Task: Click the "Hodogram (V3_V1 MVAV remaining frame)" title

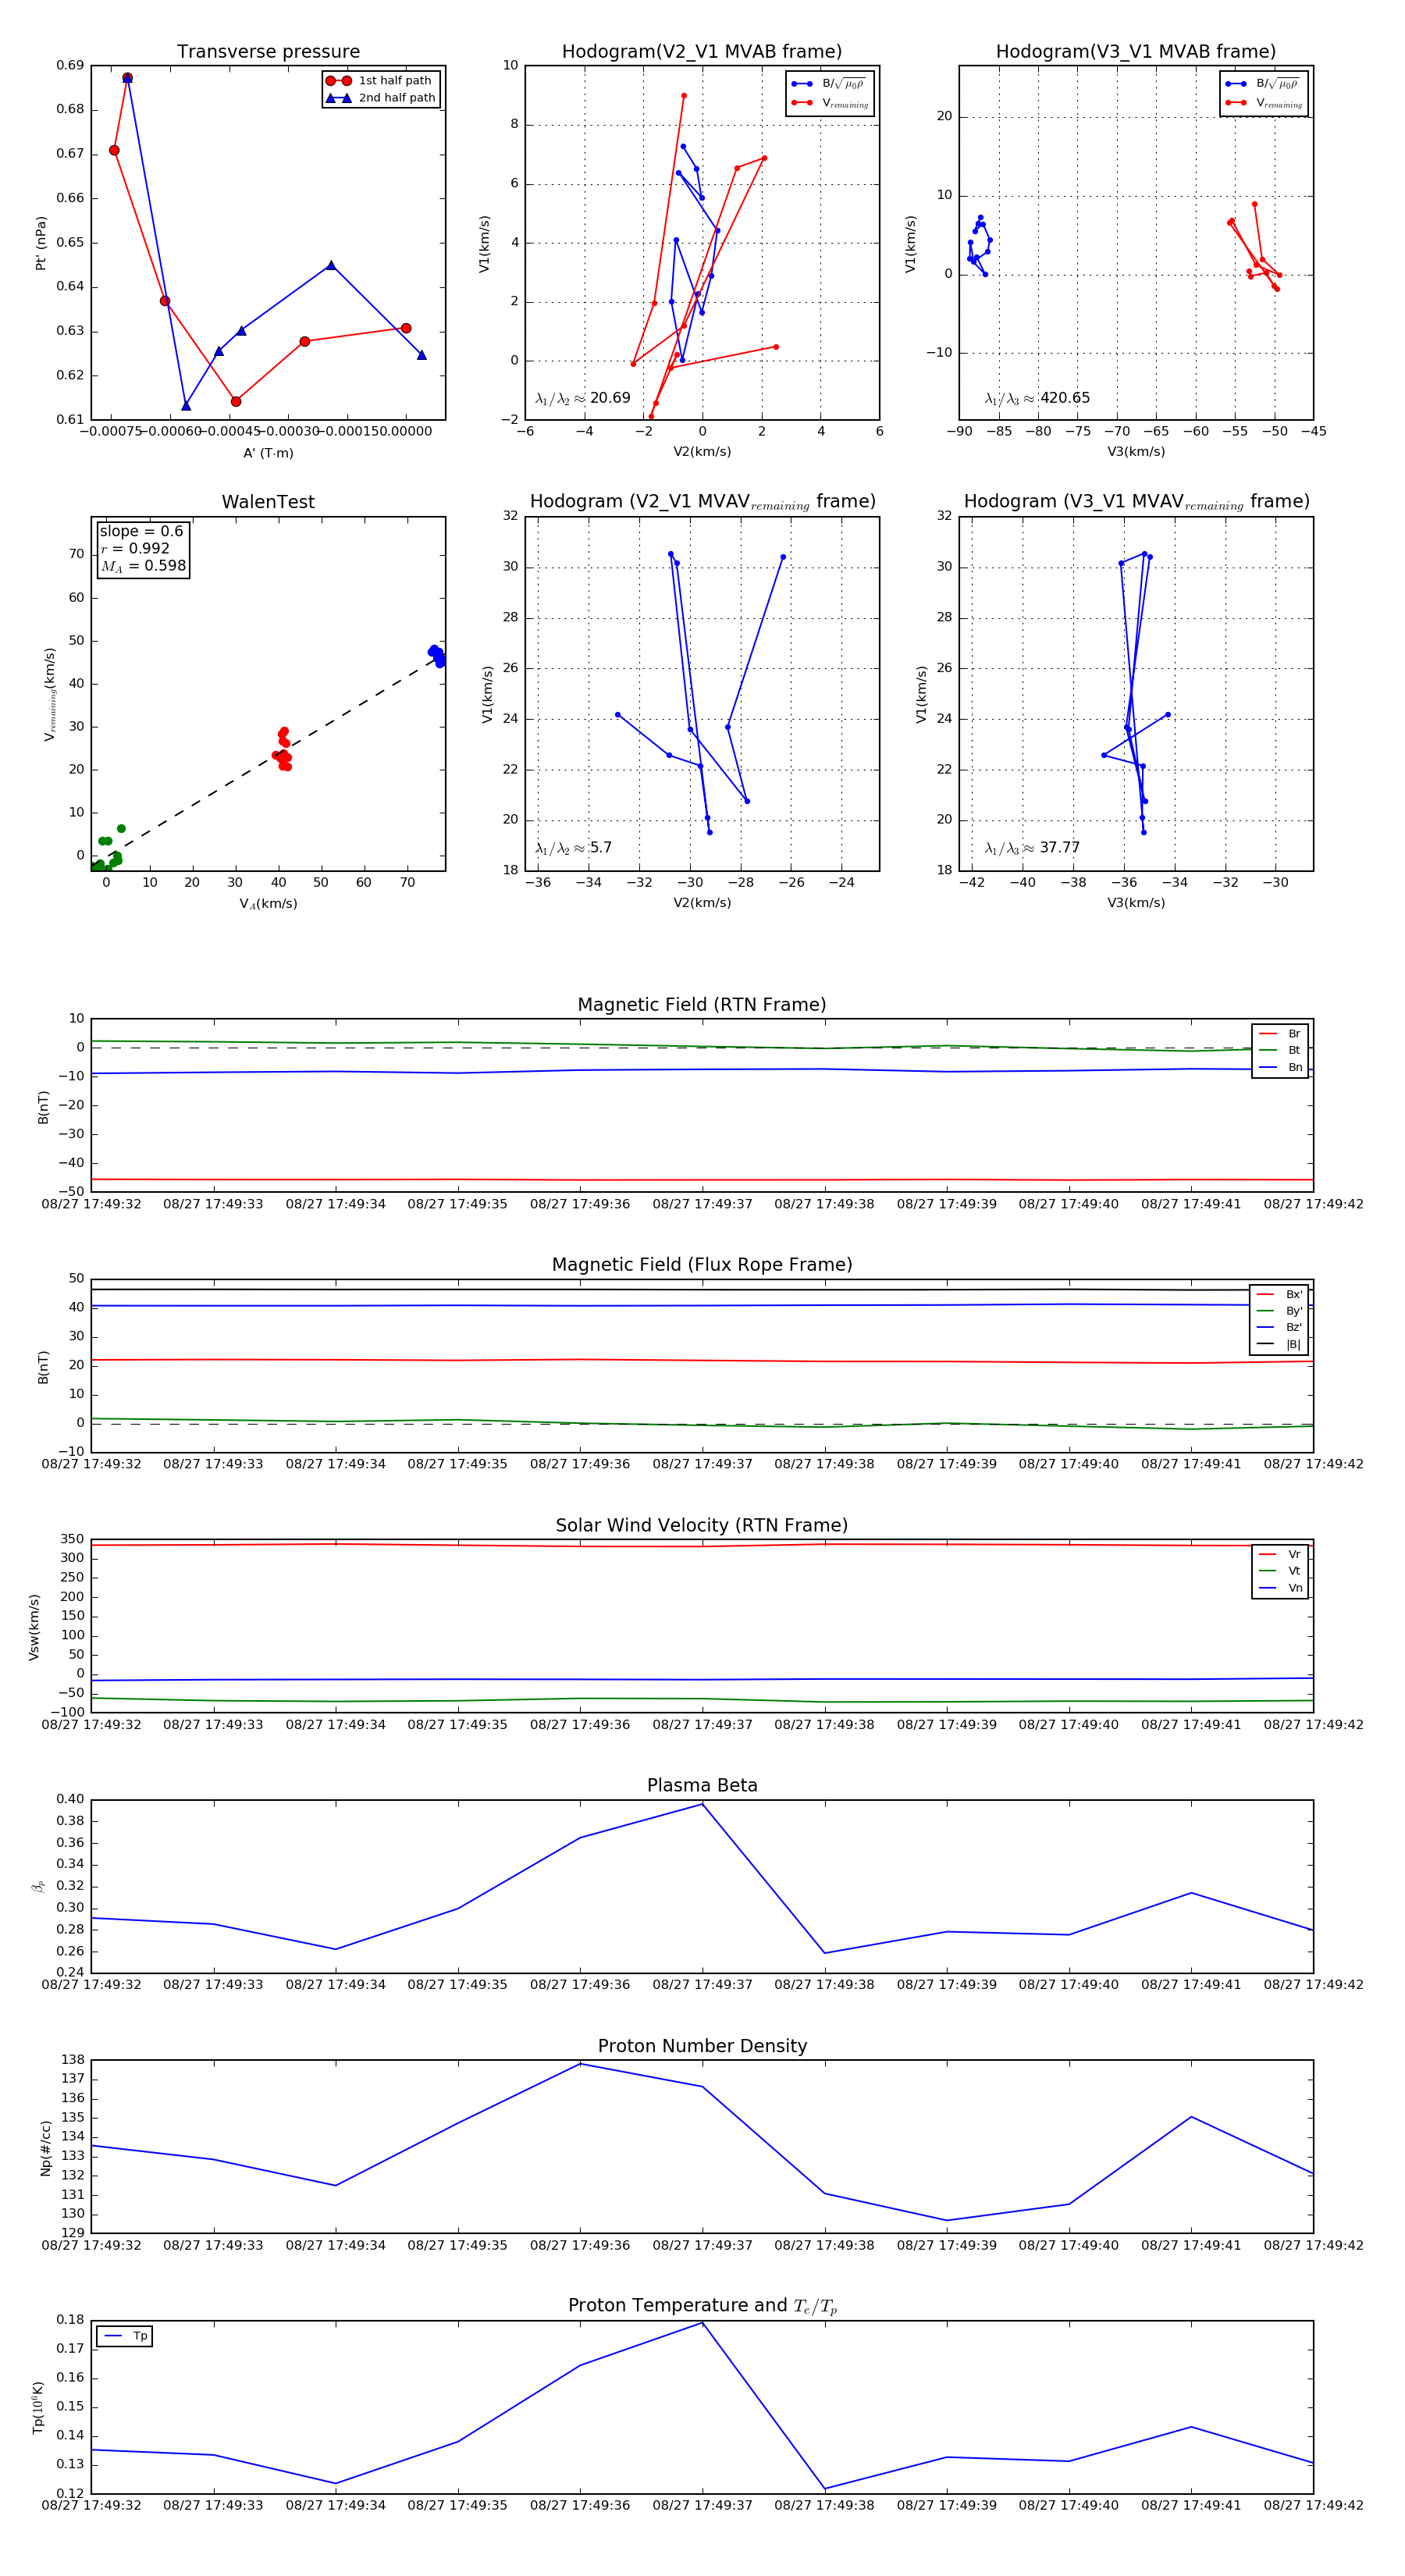Action: pos(1136,502)
